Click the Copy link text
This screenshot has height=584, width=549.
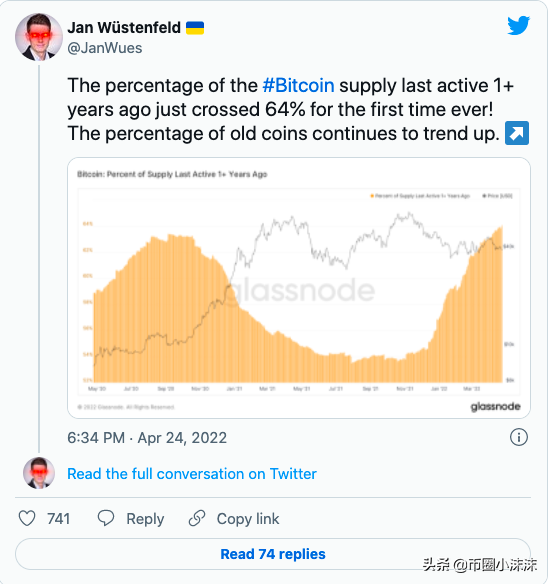click(248, 518)
